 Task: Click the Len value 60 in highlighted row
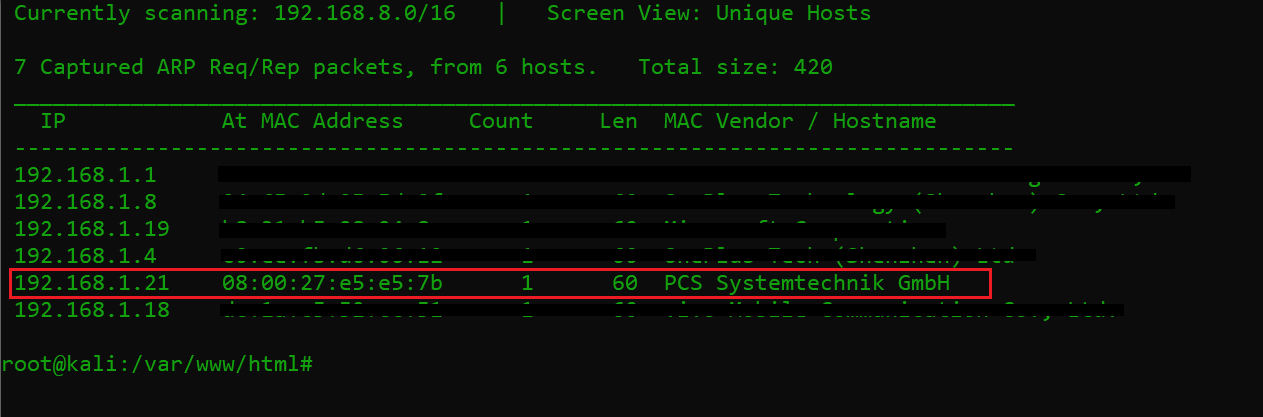(625, 284)
